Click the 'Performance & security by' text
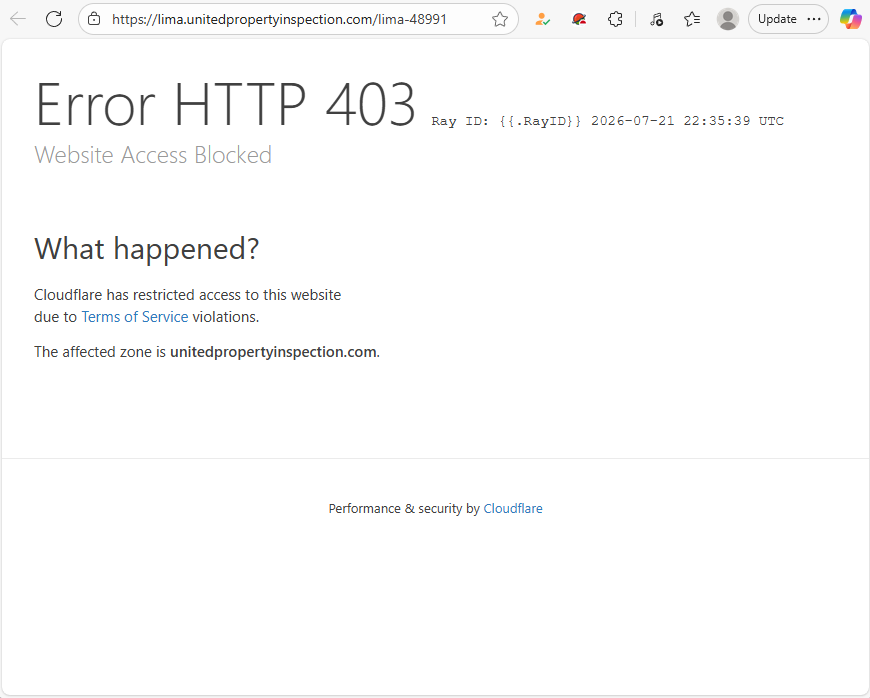The width and height of the screenshot is (870, 698). [x=404, y=508]
